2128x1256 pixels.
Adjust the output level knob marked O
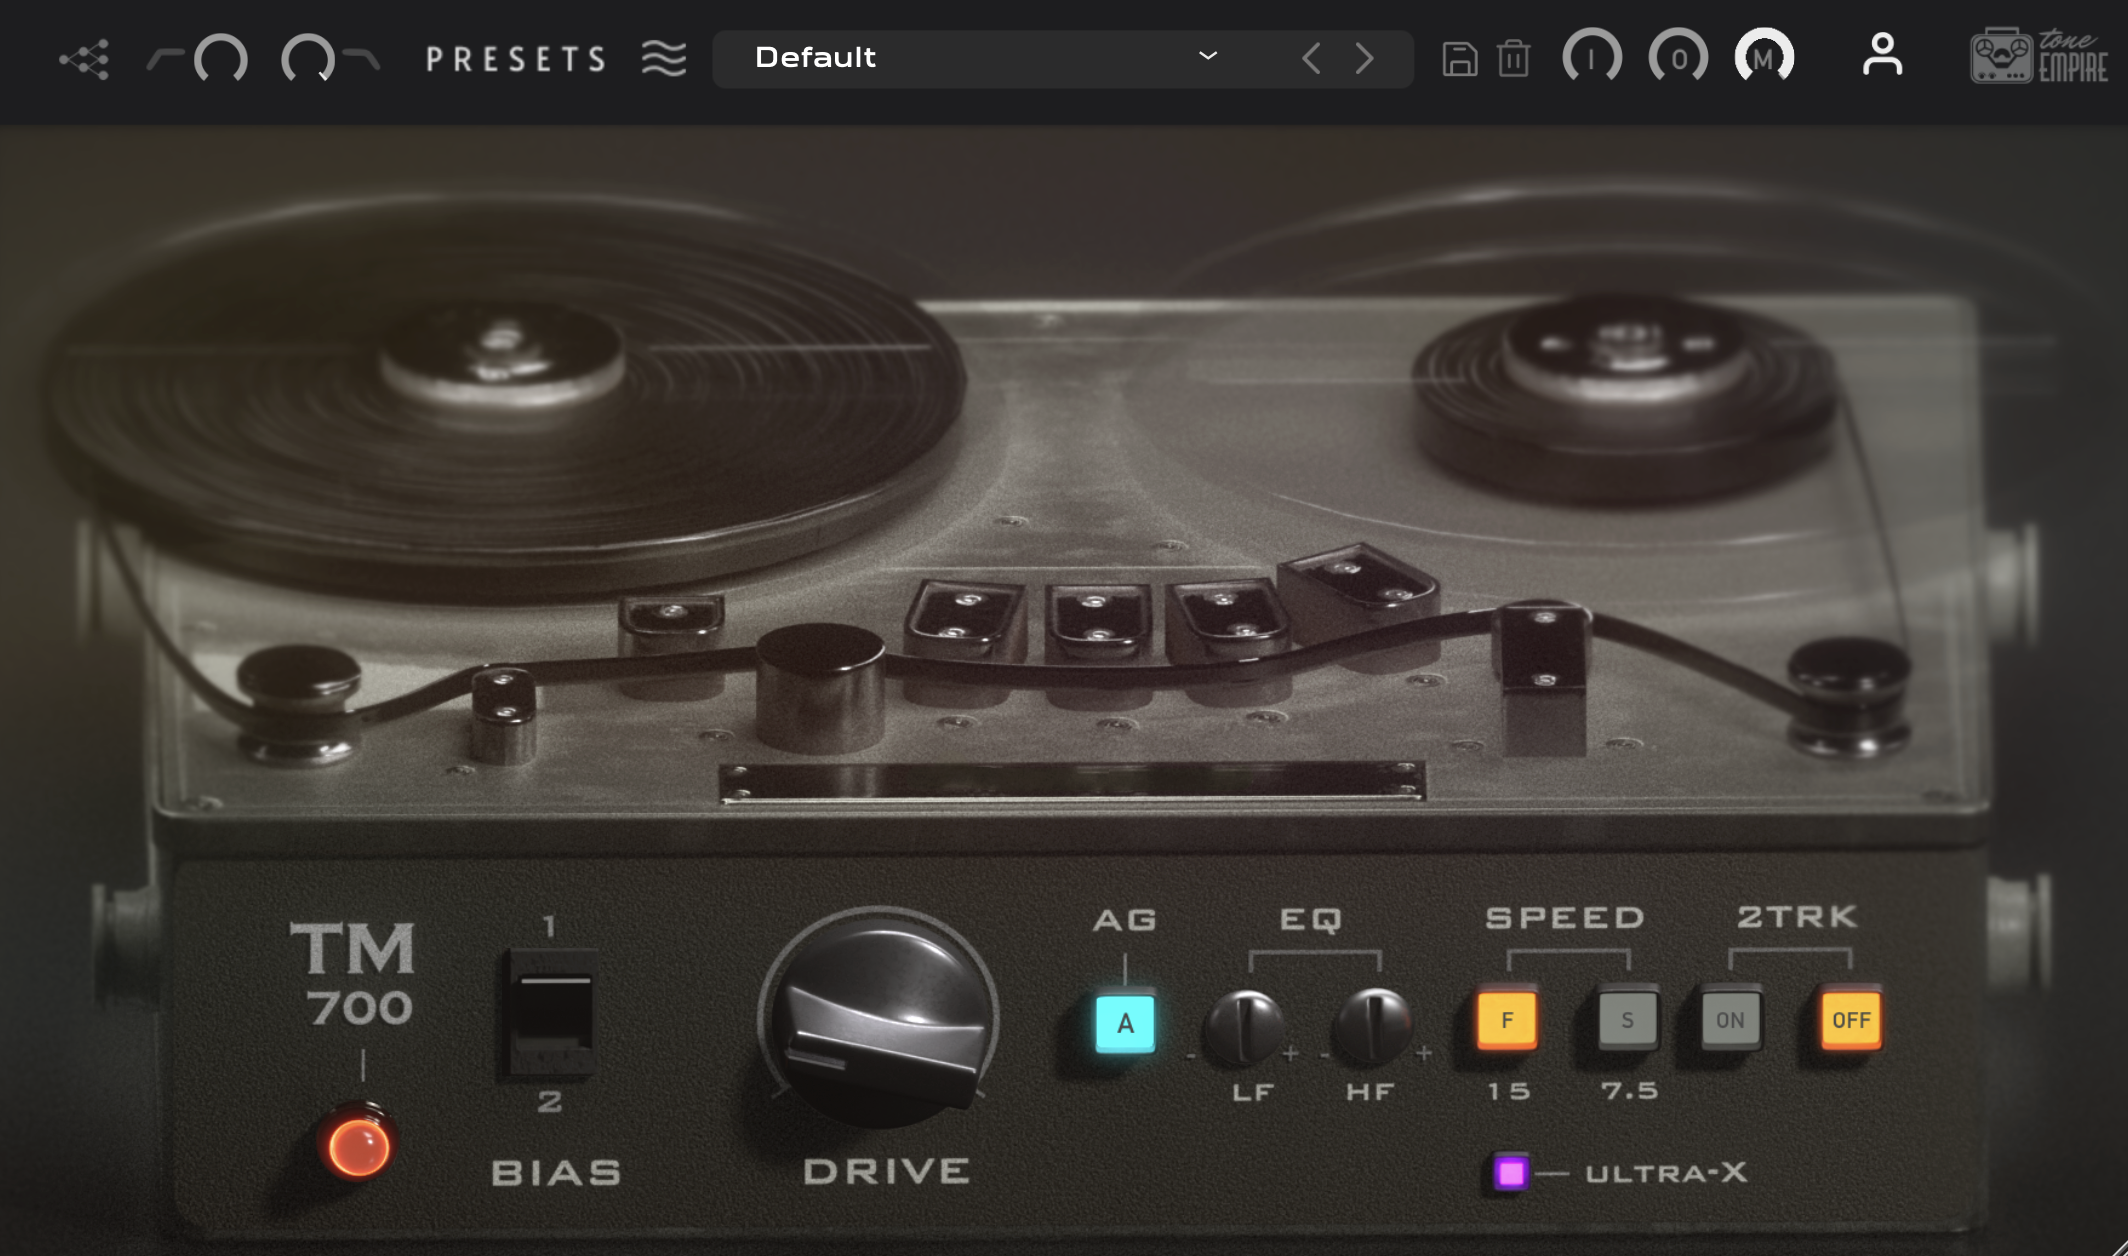tap(1679, 57)
